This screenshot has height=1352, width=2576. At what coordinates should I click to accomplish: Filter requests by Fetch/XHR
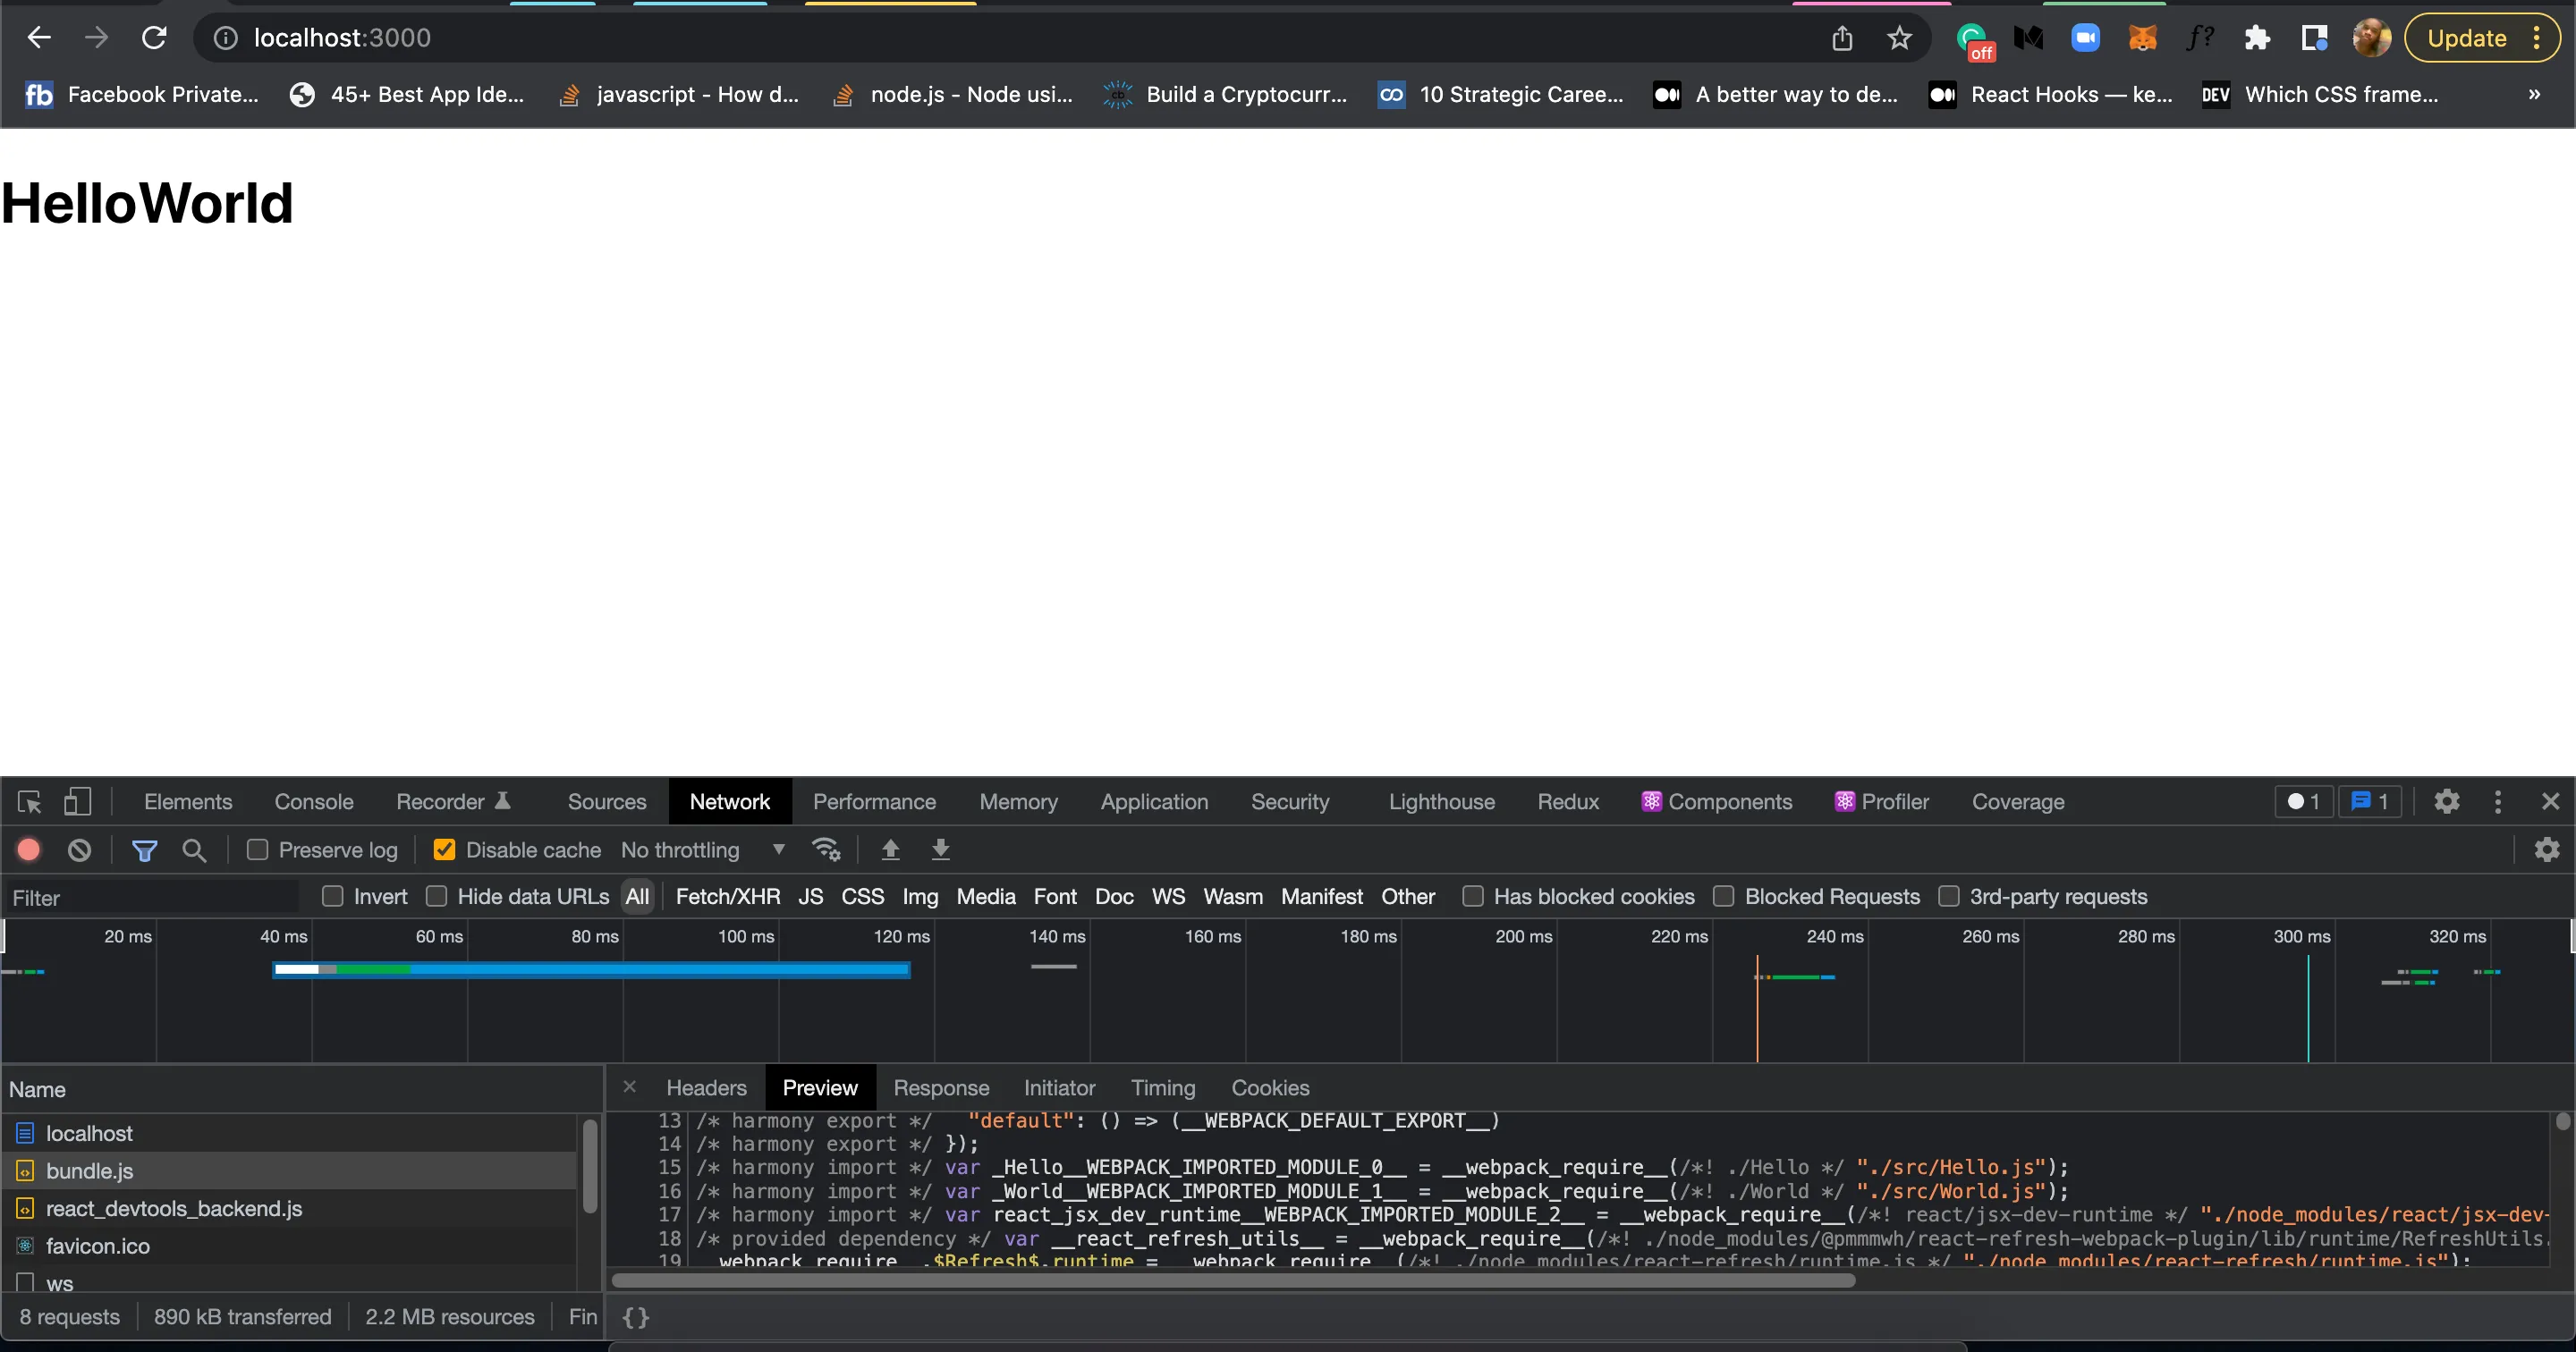click(x=727, y=897)
